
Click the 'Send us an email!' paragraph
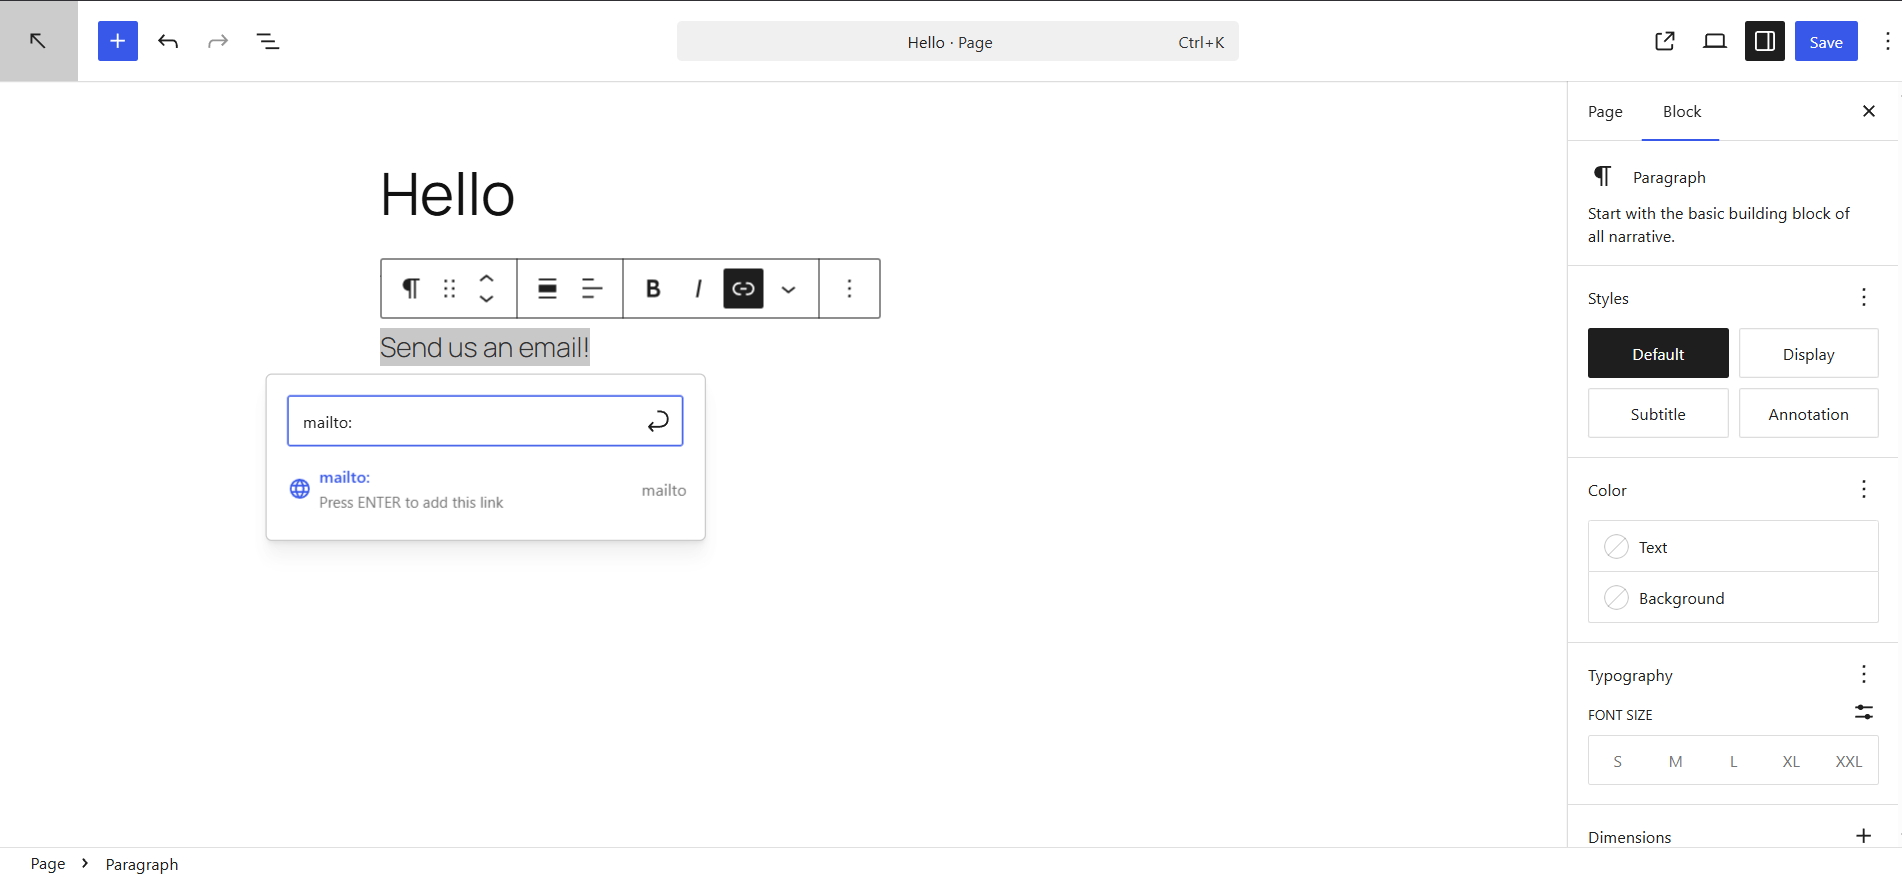(485, 347)
